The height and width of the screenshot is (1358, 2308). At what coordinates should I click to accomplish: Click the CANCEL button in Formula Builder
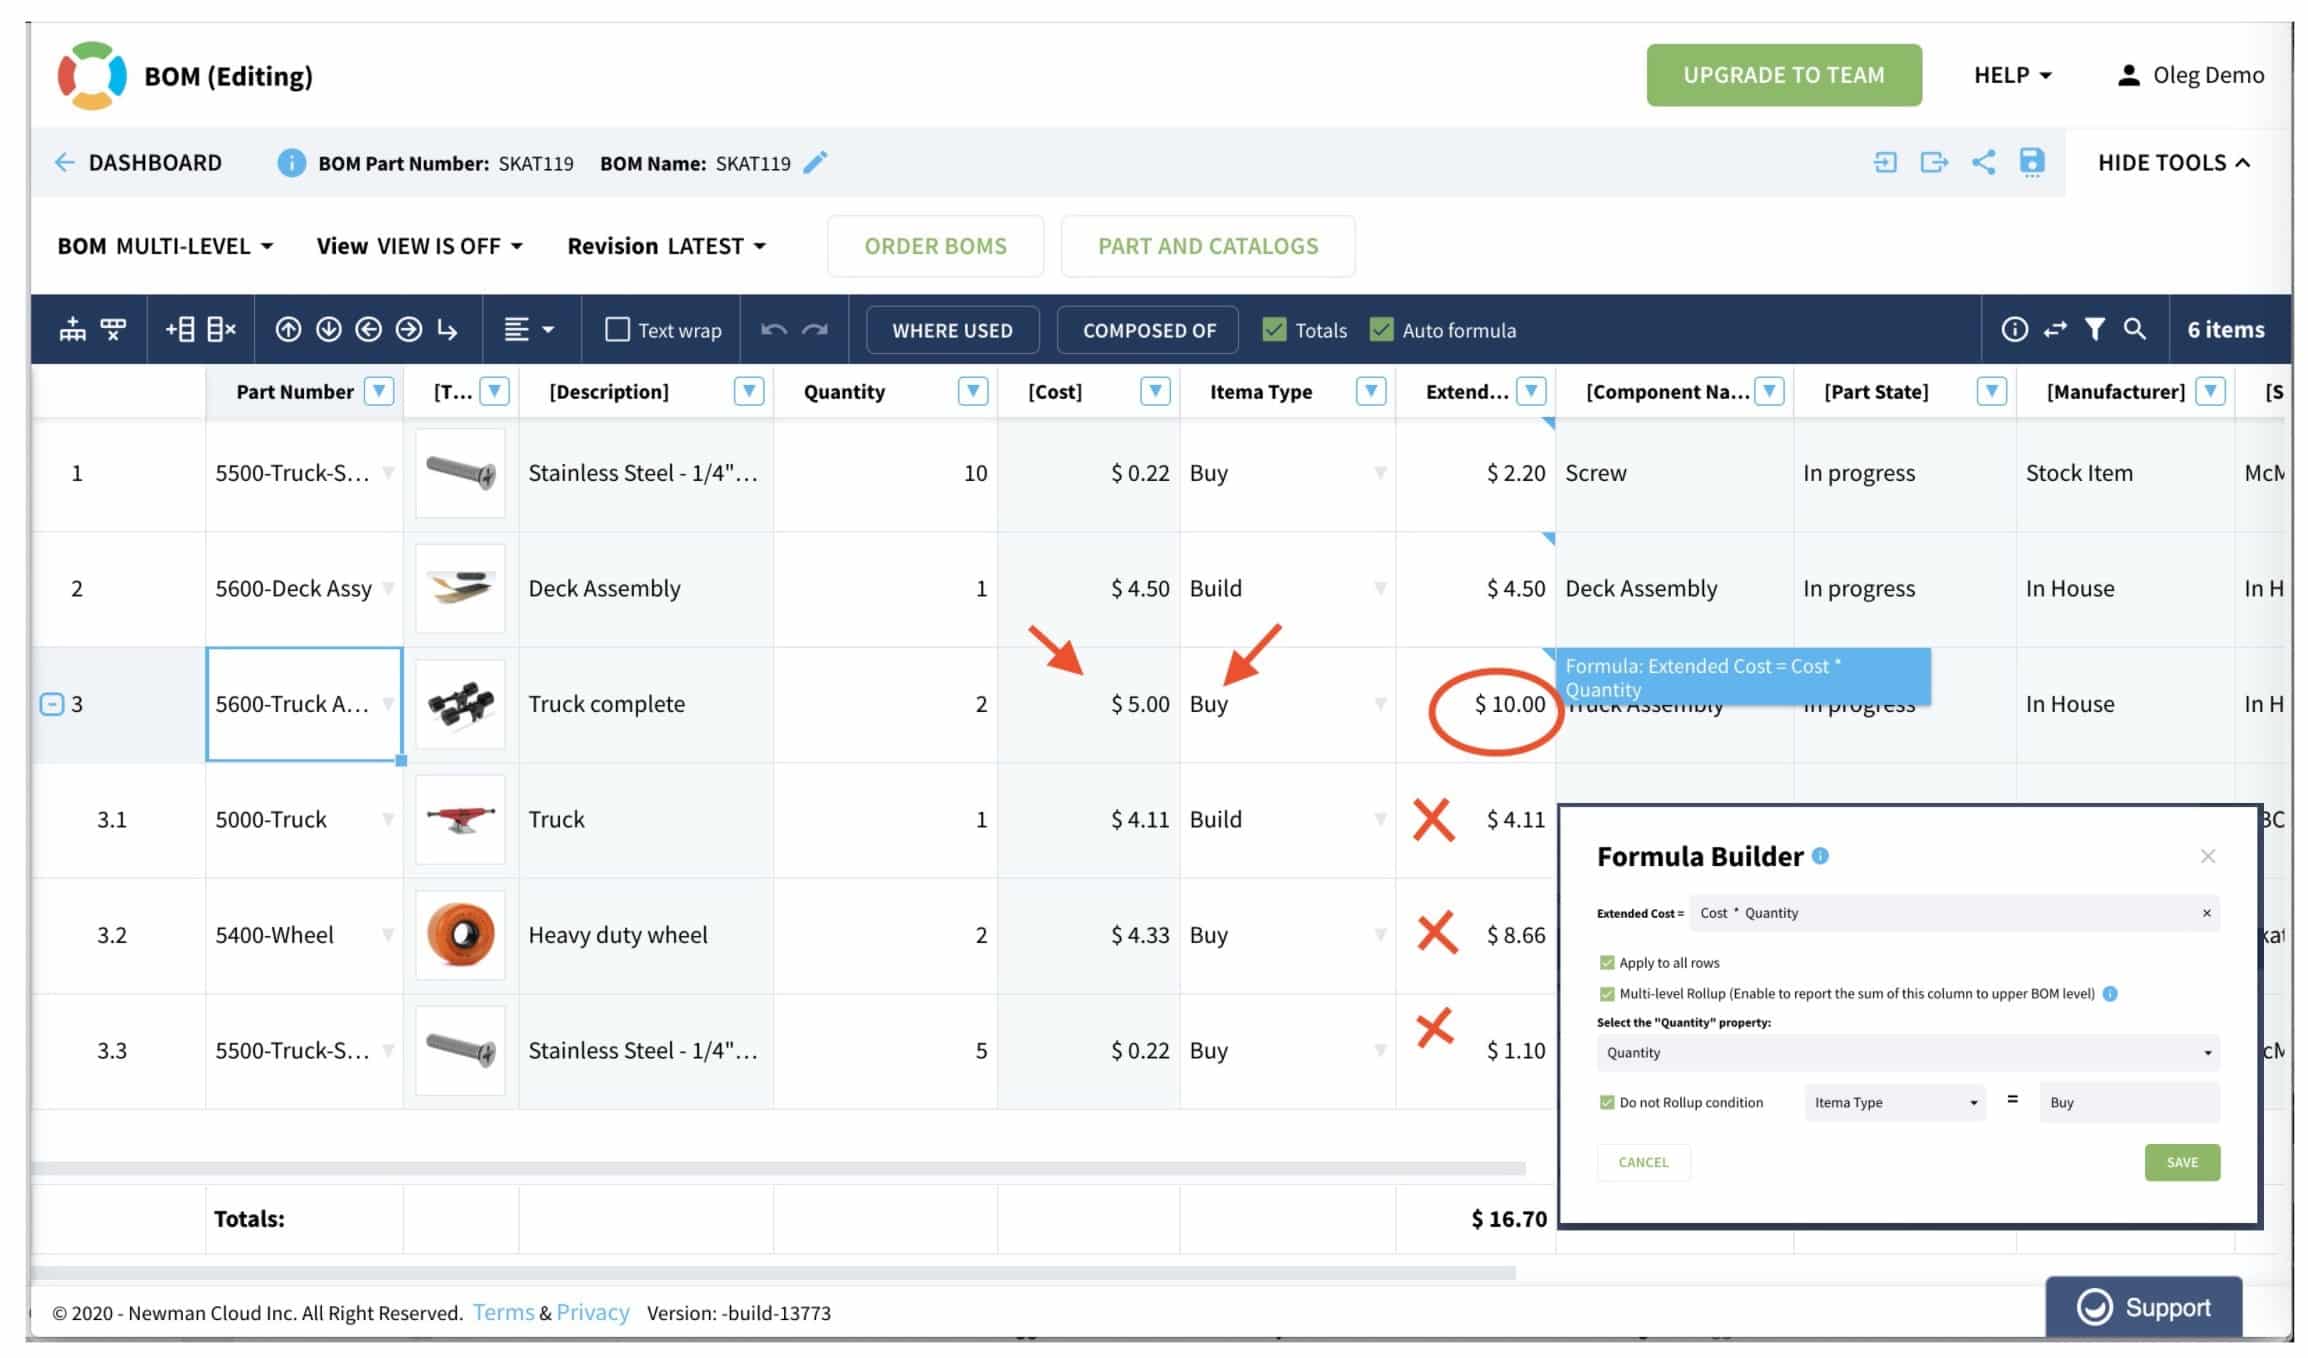[1642, 1161]
